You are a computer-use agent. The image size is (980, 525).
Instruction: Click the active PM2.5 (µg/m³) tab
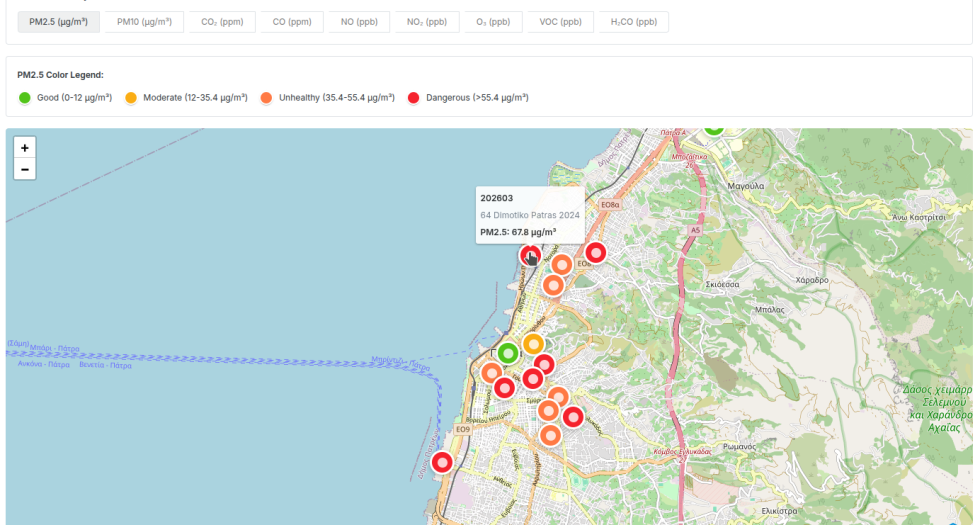click(58, 22)
